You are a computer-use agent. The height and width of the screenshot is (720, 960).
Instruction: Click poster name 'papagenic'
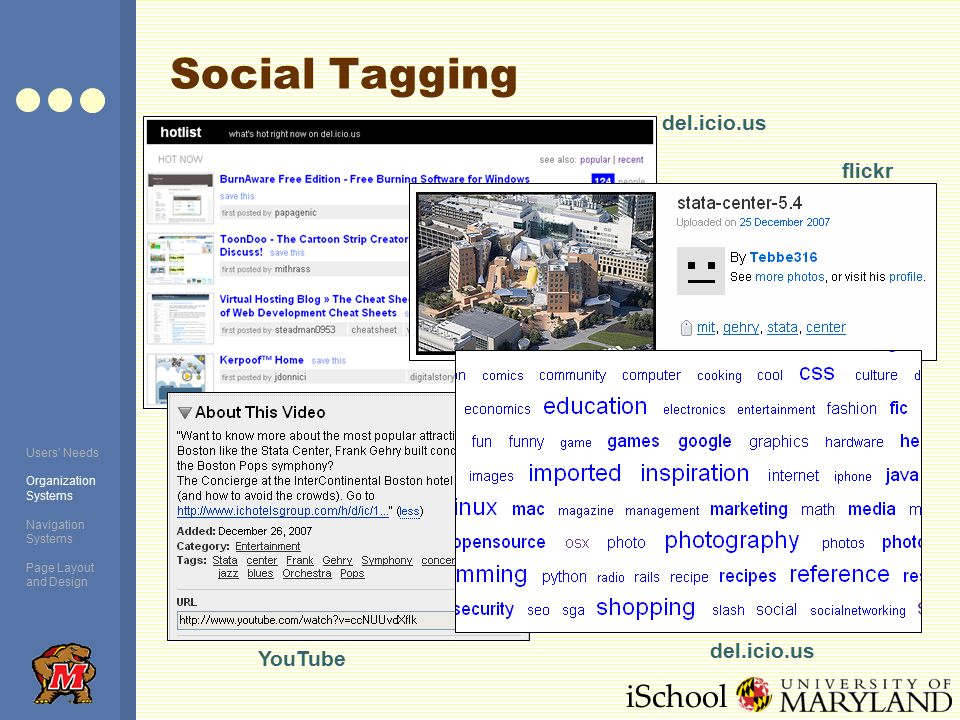coord(296,212)
